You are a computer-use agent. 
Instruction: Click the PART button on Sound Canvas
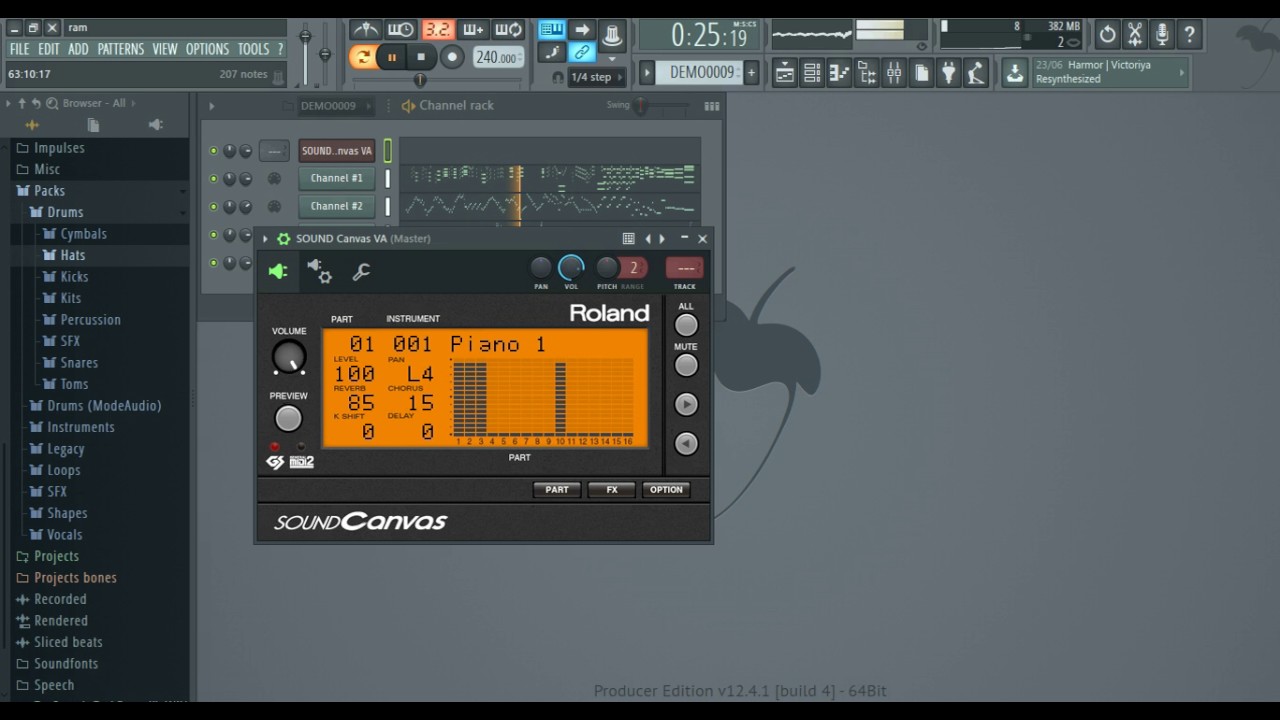[x=557, y=490]
